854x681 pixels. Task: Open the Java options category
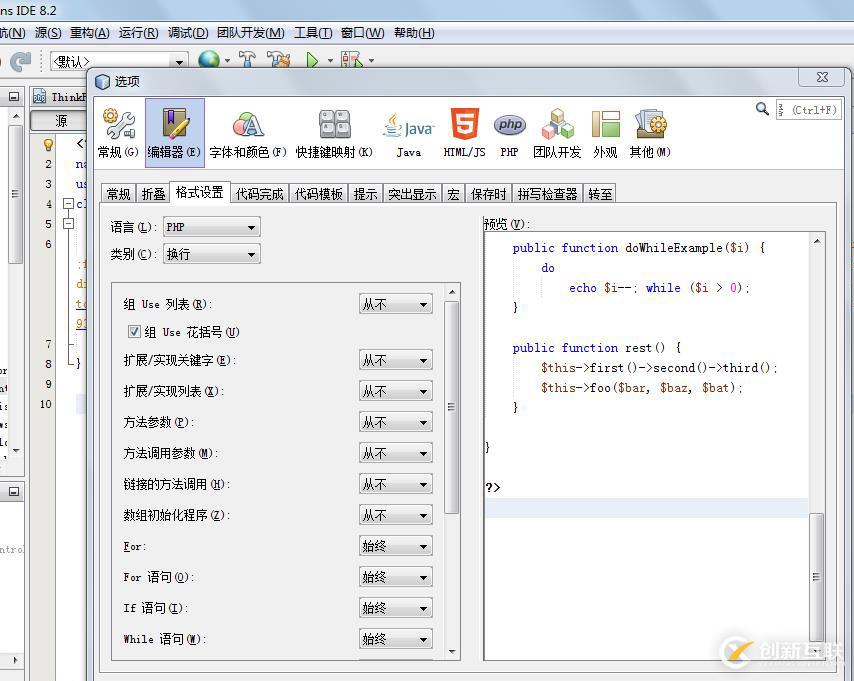pos(408,133)
